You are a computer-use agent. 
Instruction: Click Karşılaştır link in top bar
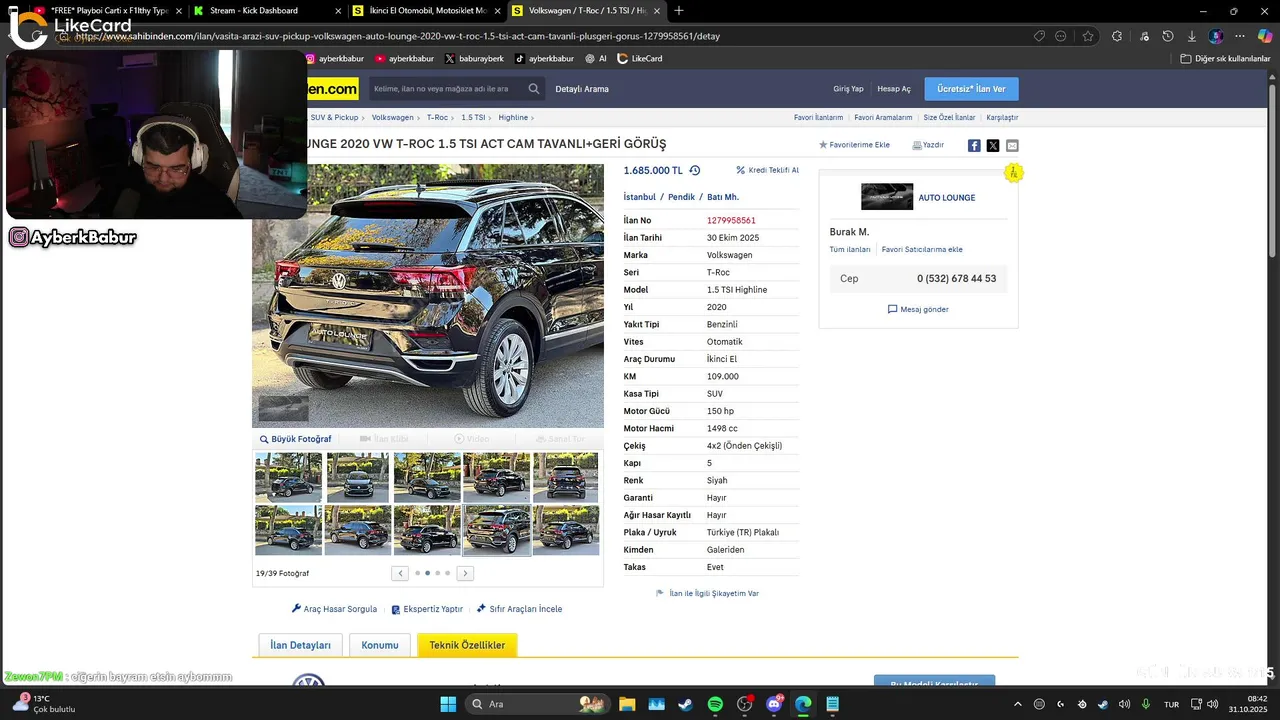click(x=1002, y=118)
